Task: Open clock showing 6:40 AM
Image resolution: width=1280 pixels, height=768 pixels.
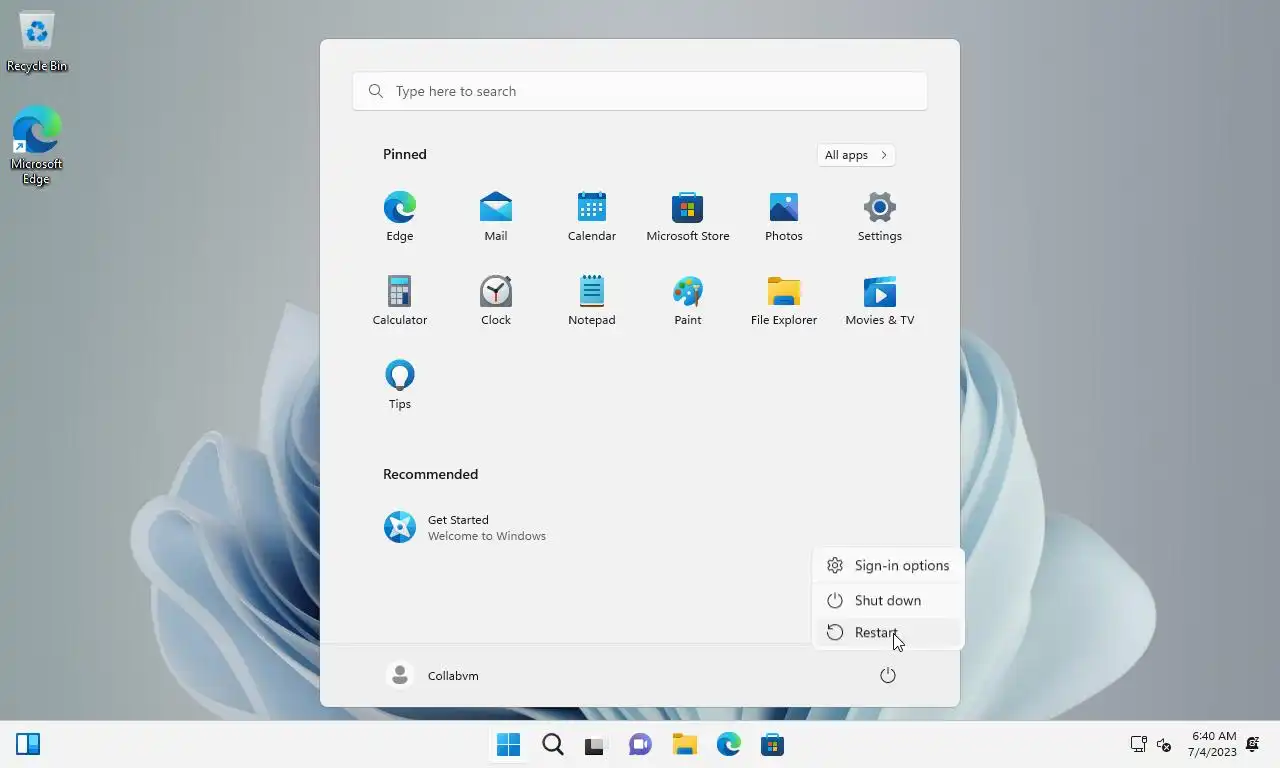Action: 1214,744
